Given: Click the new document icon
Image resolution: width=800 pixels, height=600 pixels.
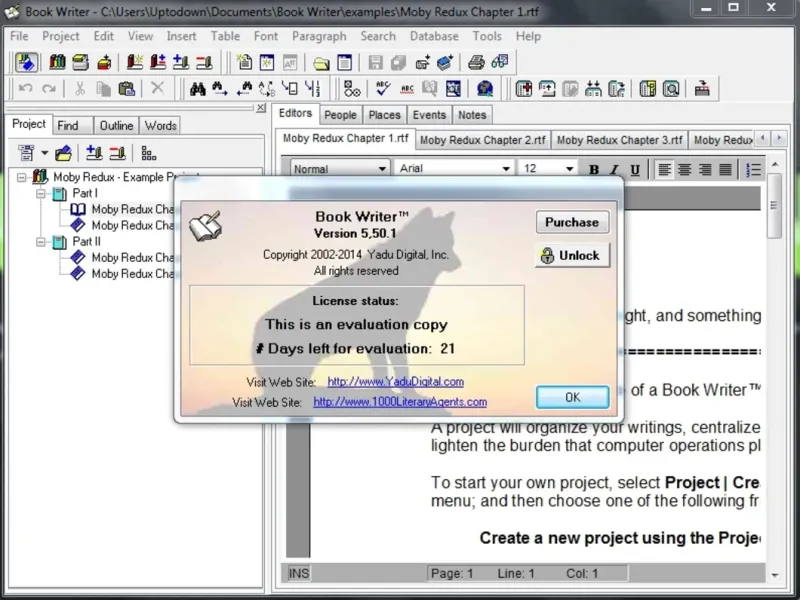Looking at the screenshot, I should (244, 62).
